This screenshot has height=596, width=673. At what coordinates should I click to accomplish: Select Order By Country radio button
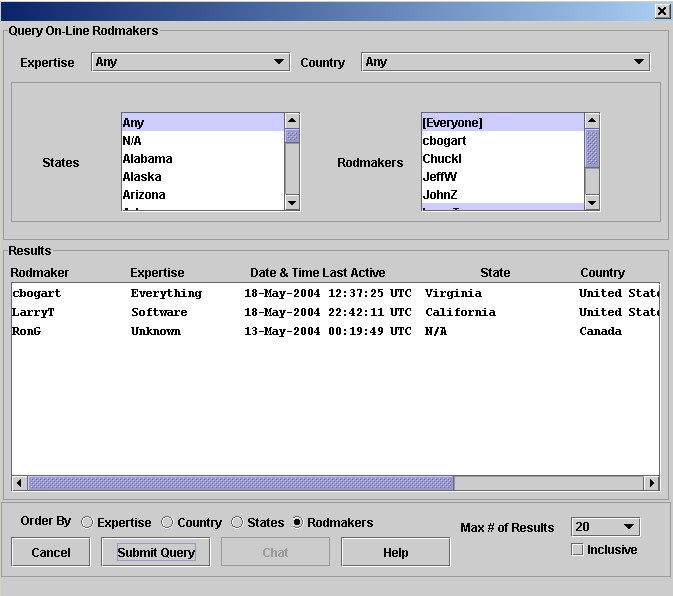click(168, 522)
